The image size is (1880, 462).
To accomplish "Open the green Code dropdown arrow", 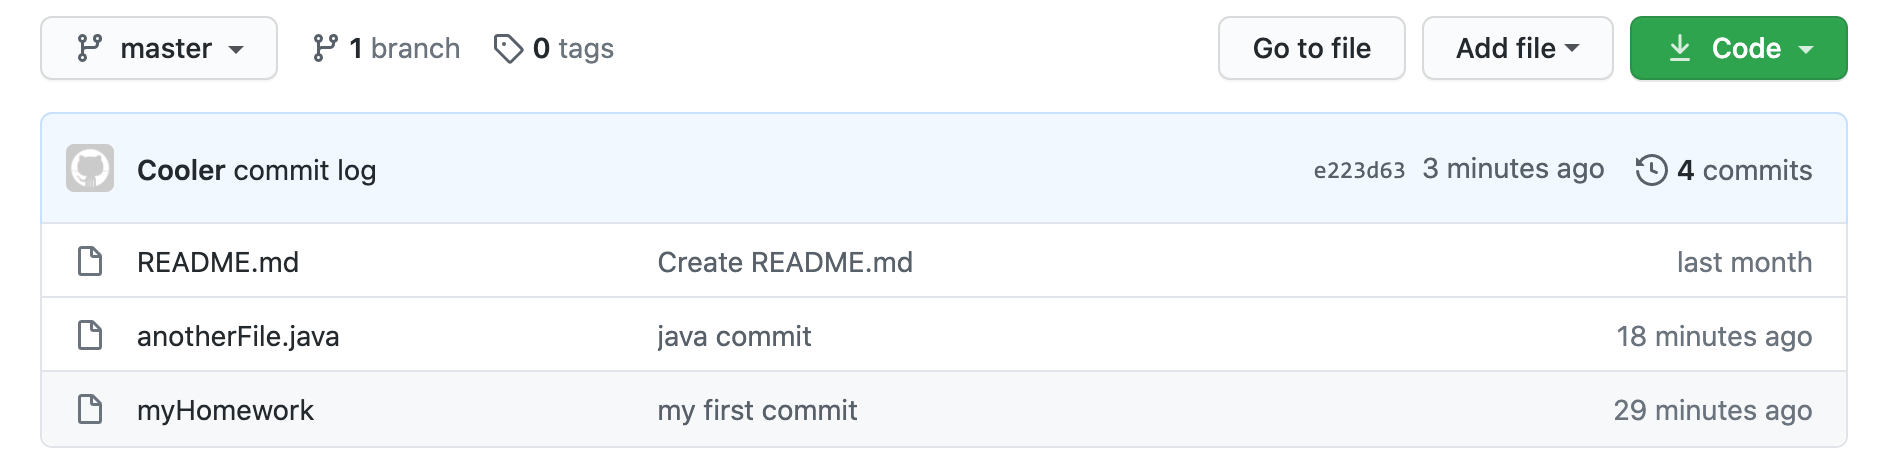I will click(x=1806, y=49).
